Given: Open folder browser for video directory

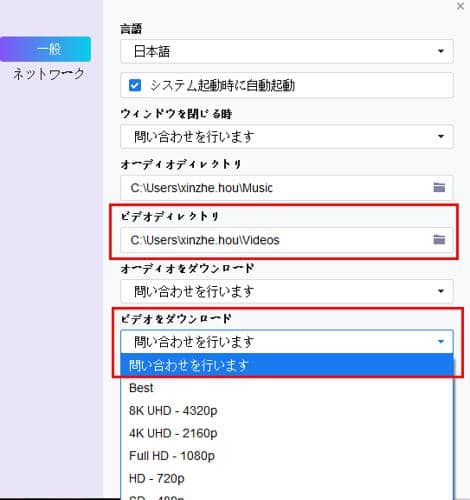Looking at the screenshot, I should point(439,239).
